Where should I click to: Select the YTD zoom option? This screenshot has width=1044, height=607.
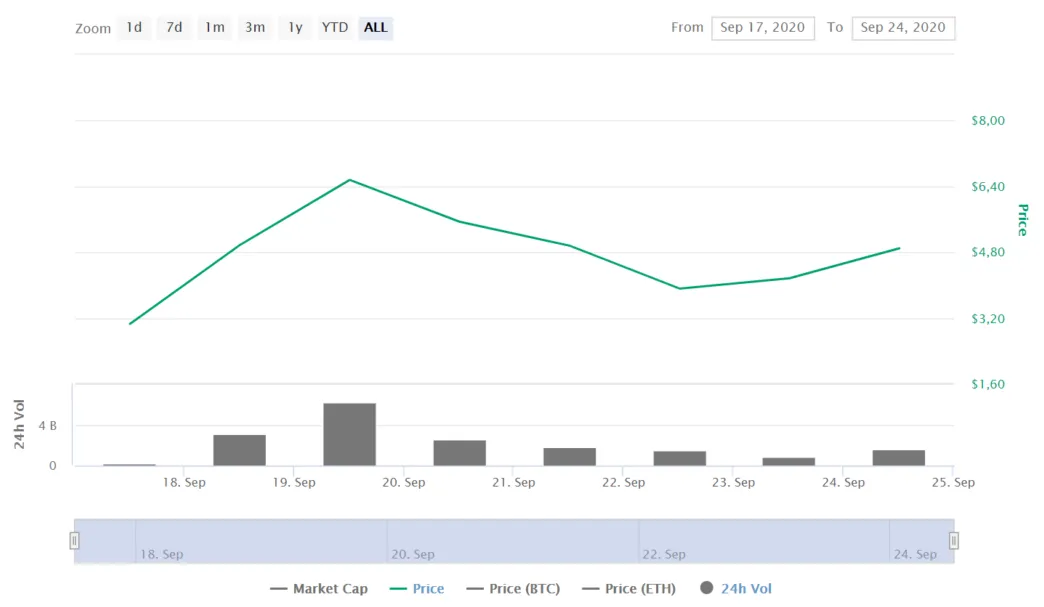[334, 28]
